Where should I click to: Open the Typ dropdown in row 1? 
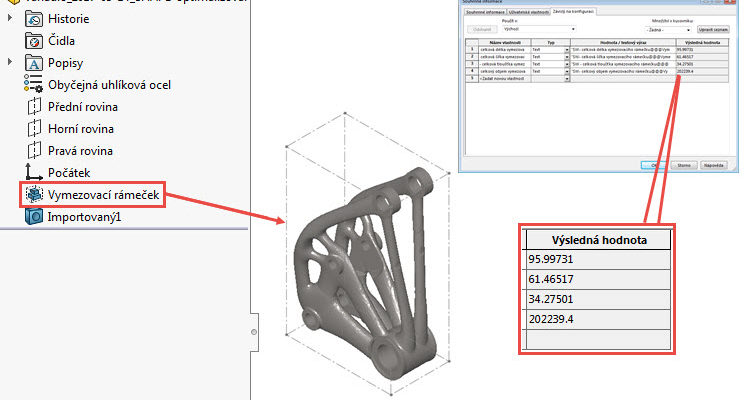pyautogui.click(x=567, y=50)
